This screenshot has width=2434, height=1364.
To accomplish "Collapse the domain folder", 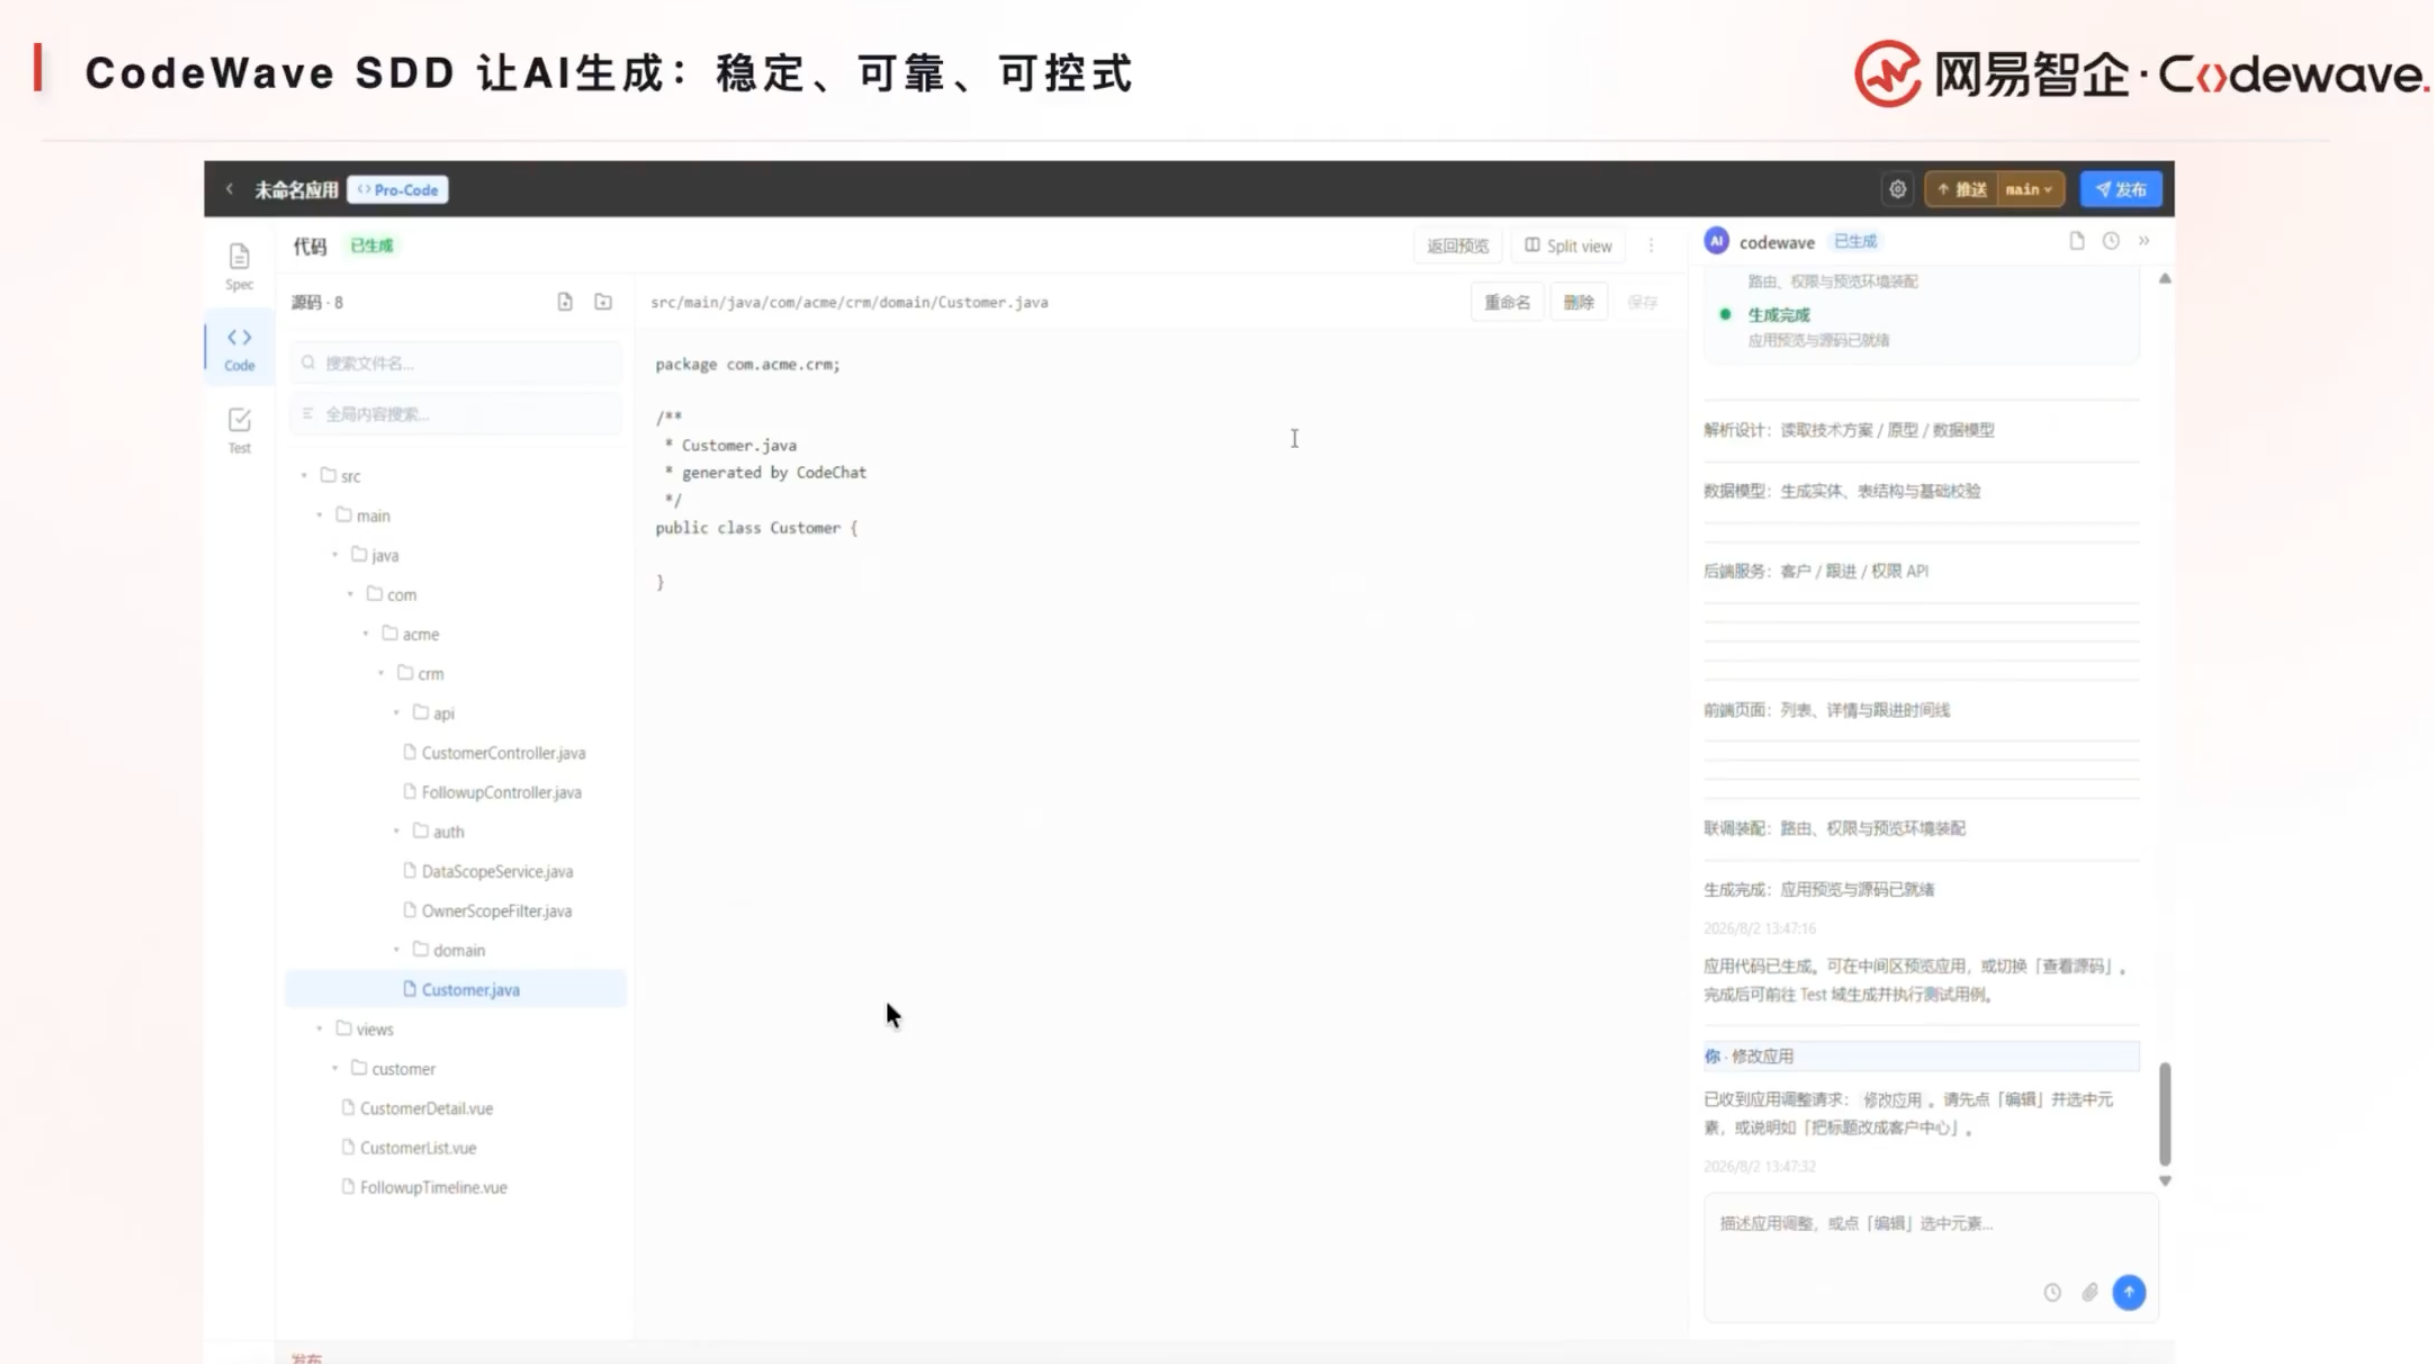I will point(397,950).
